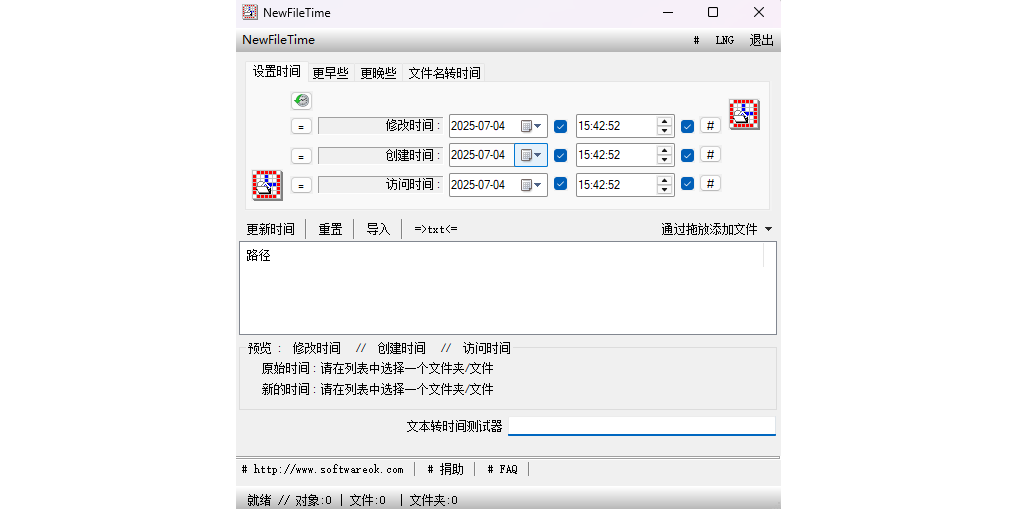Toggle the 创建时间 date checkbox
Image resolution: width=1018 pixels, height=509 pixels.
(561, 155)
